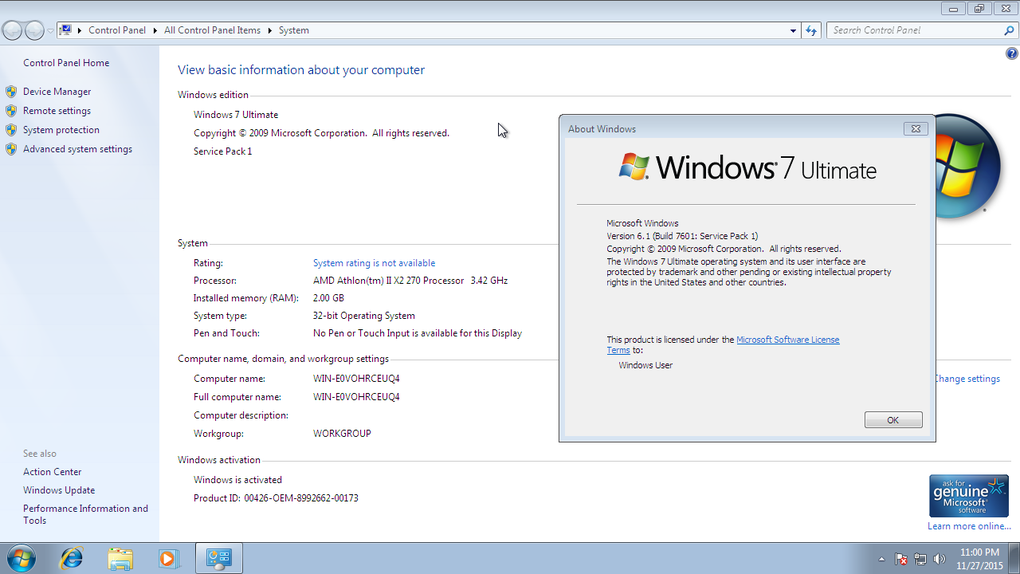Click the Advanced system settings shield icon

11,149
